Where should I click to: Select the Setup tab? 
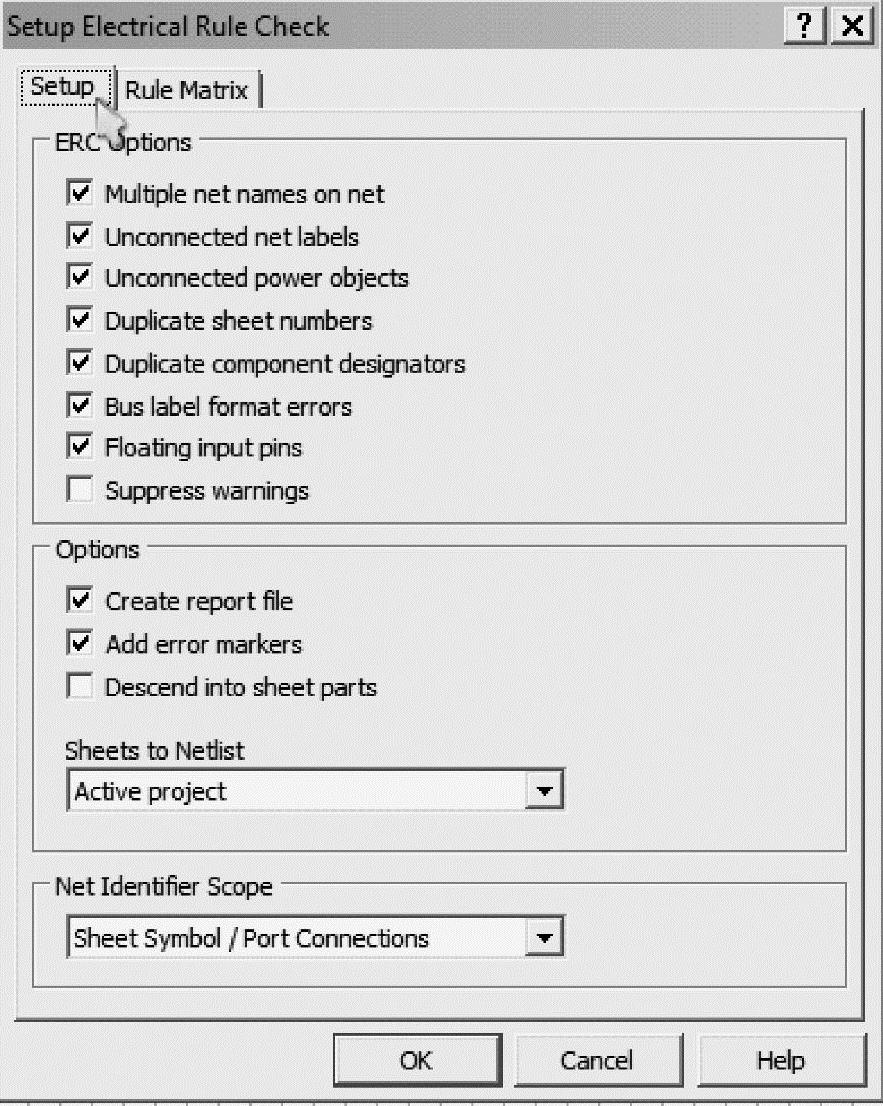[62, 87]
